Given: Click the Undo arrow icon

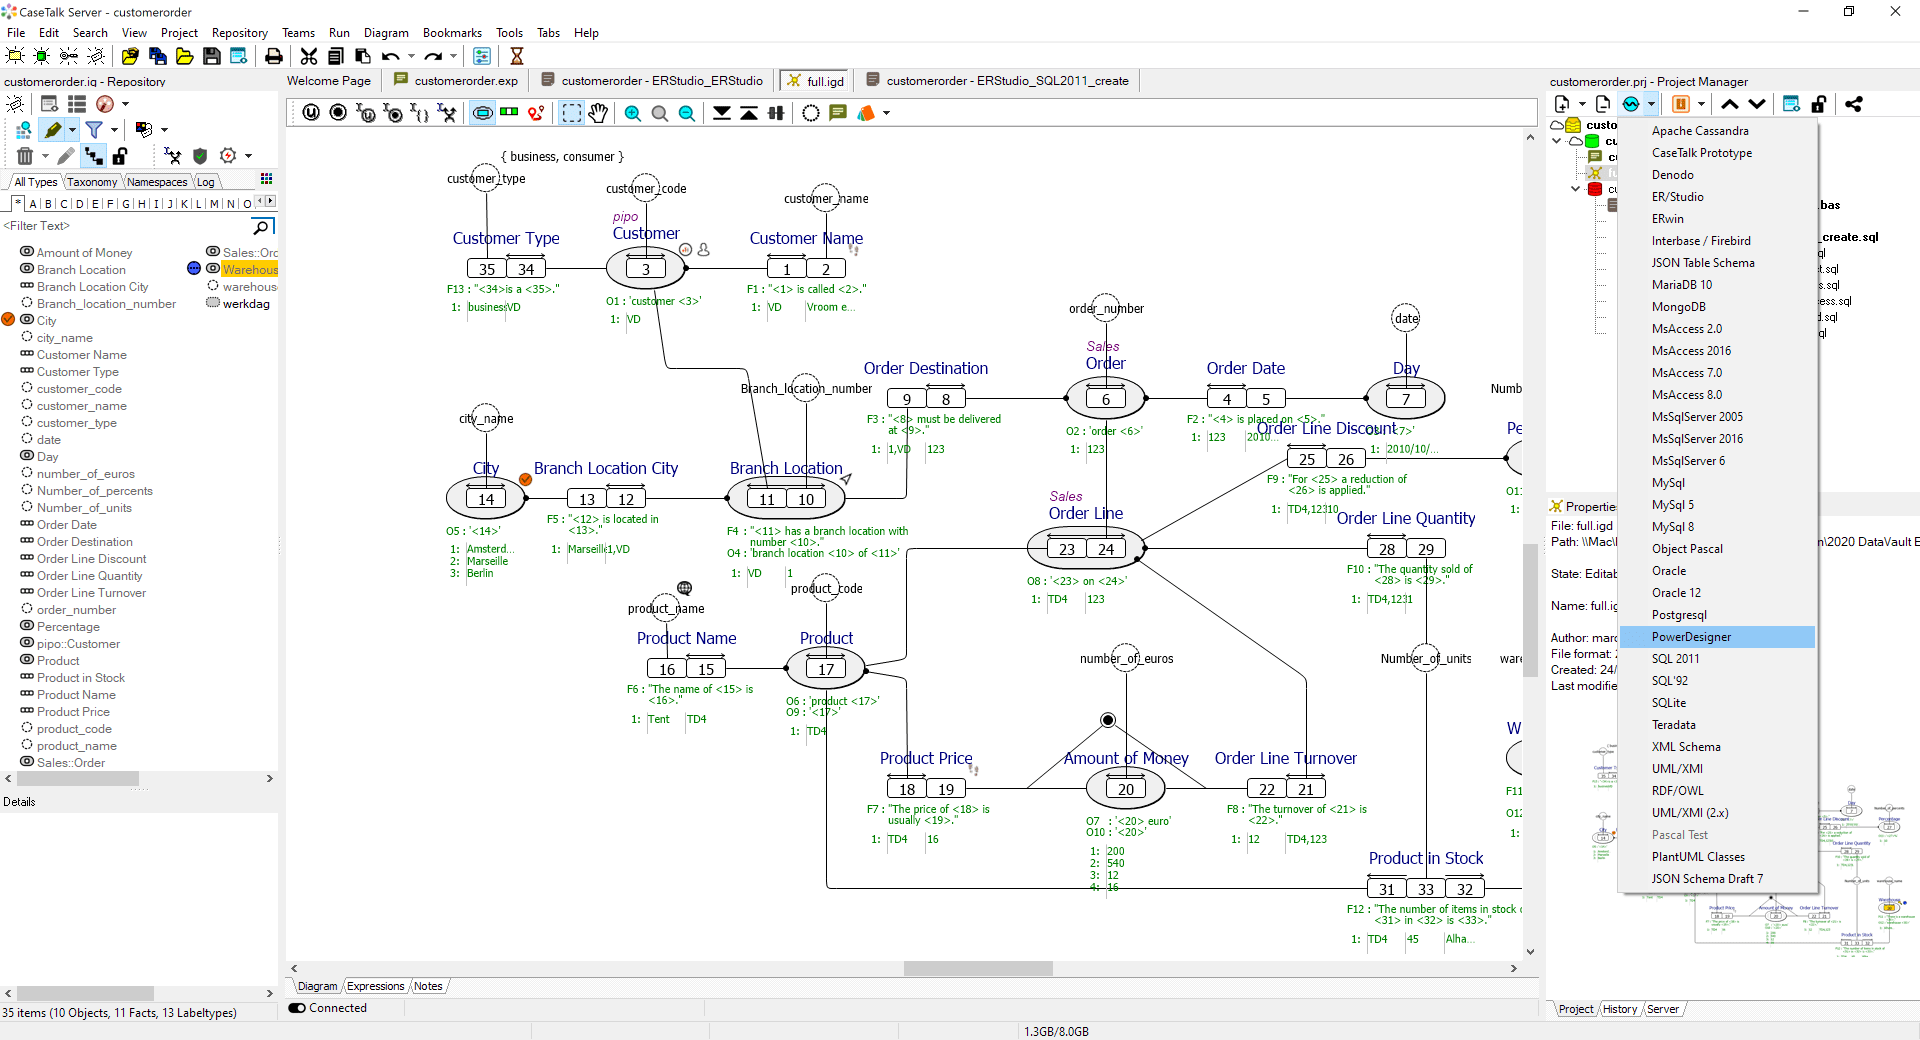Looking at the screenshot, I should [390, 56].
